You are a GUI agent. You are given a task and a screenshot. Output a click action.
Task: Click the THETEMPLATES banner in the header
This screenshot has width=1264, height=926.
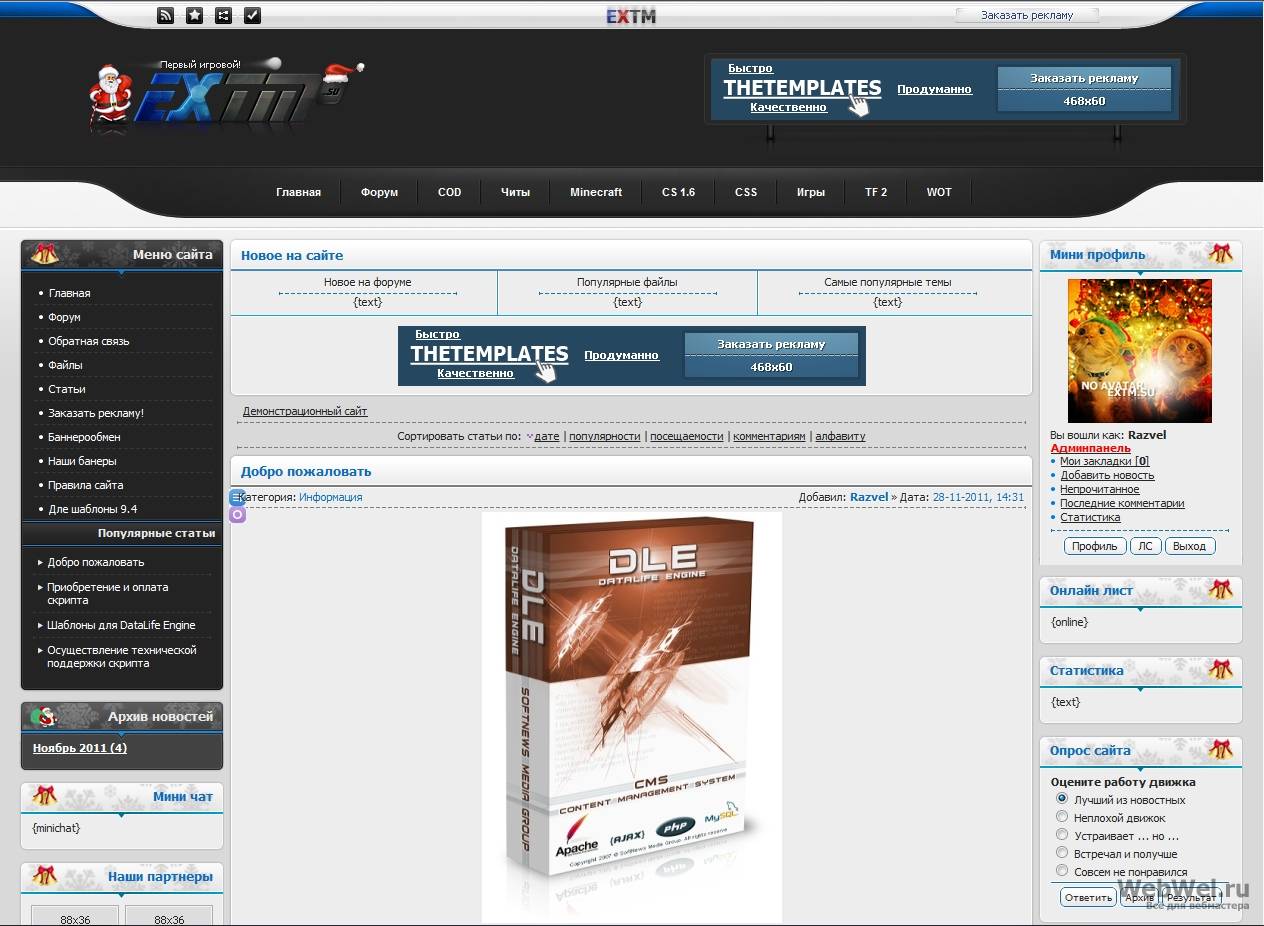click(x=945, y=89)
